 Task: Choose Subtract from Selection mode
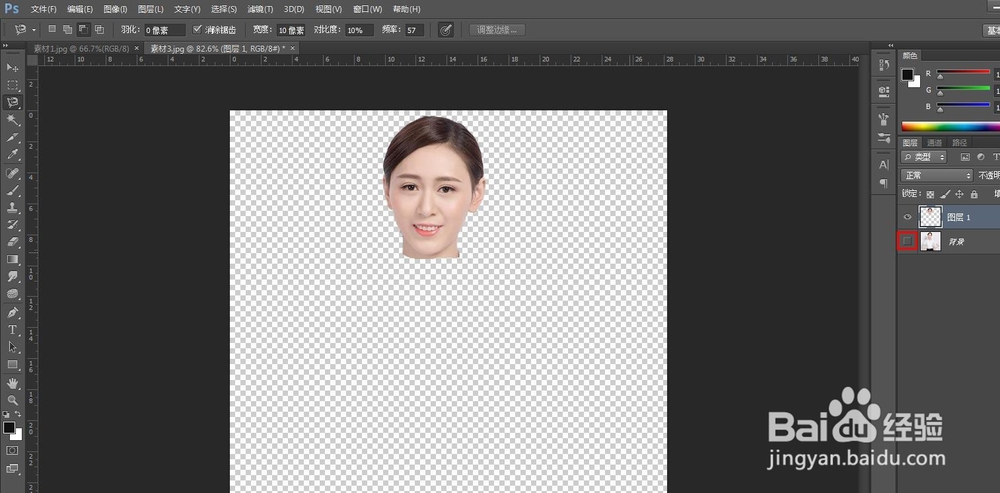pos(84,29)
